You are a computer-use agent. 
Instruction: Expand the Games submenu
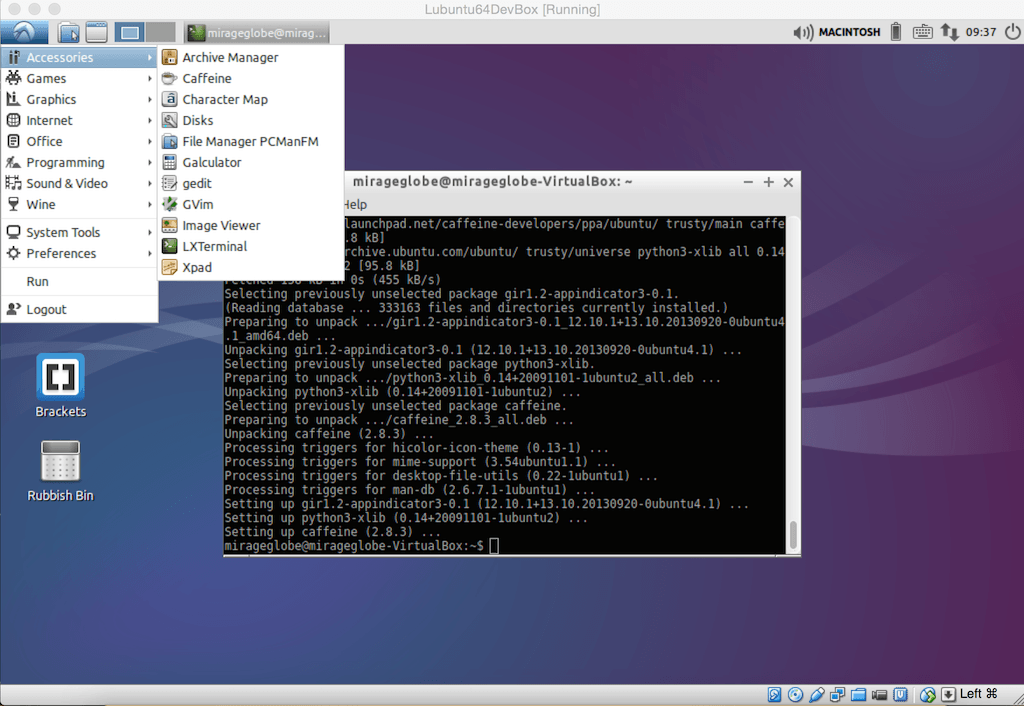[x=79, y=78]
